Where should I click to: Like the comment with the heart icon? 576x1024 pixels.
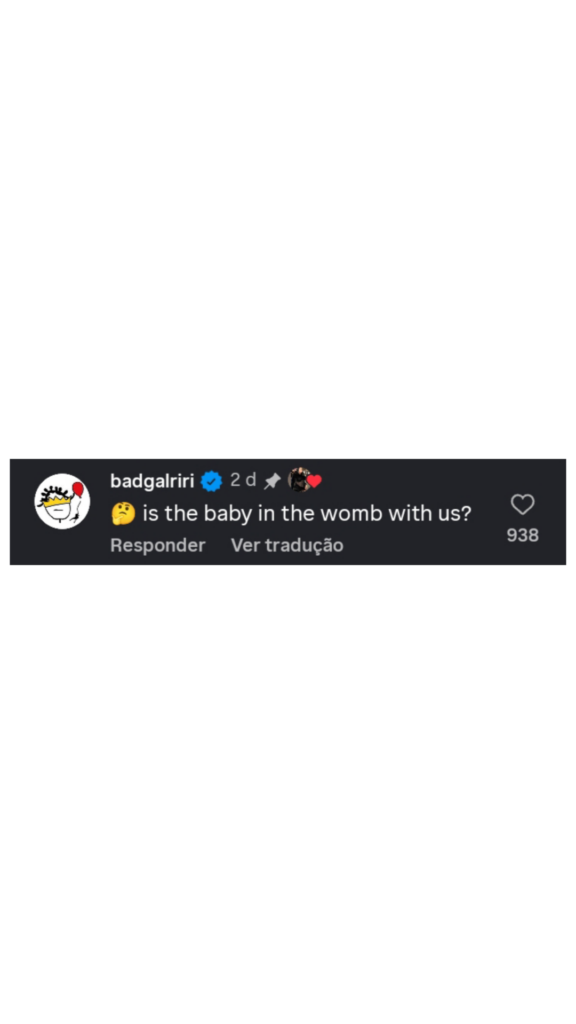pyautogui.click(x=522, y=504)
